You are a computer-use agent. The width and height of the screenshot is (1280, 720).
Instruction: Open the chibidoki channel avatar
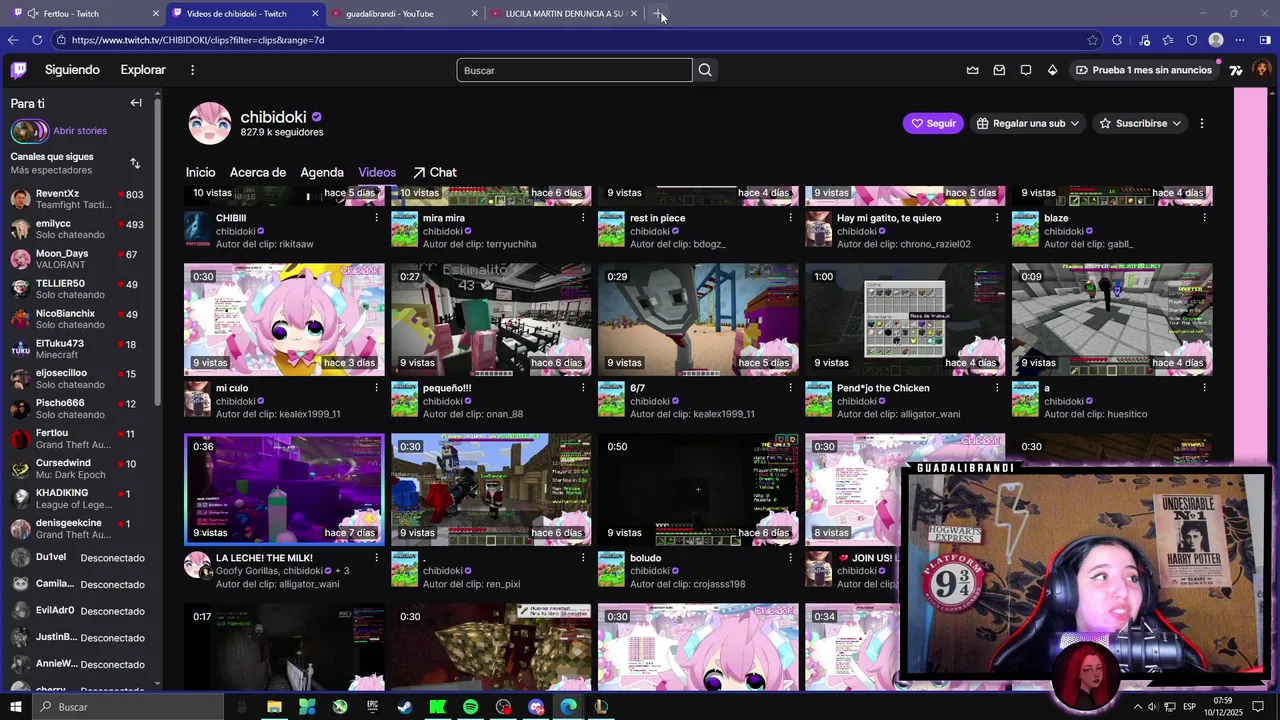coord(210,123)
